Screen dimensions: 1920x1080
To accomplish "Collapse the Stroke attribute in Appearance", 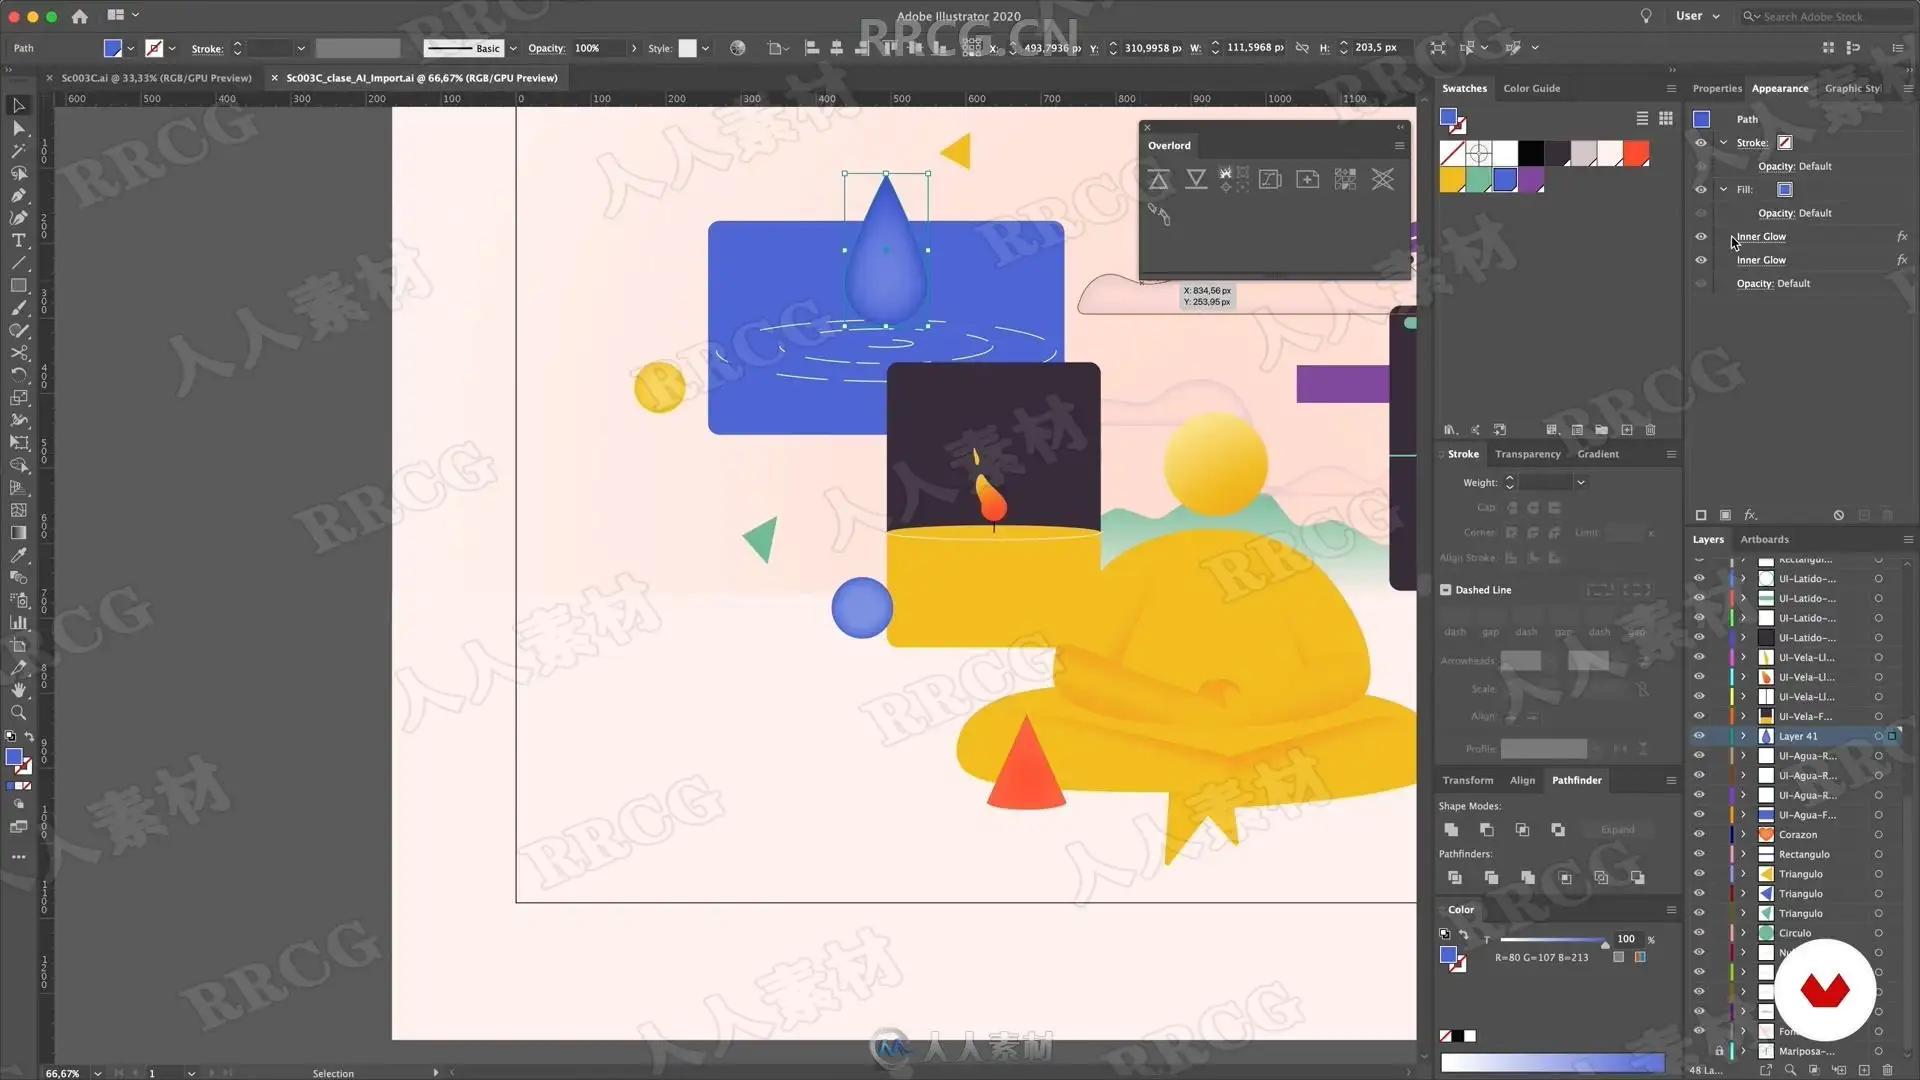I will pos(1723,143).
